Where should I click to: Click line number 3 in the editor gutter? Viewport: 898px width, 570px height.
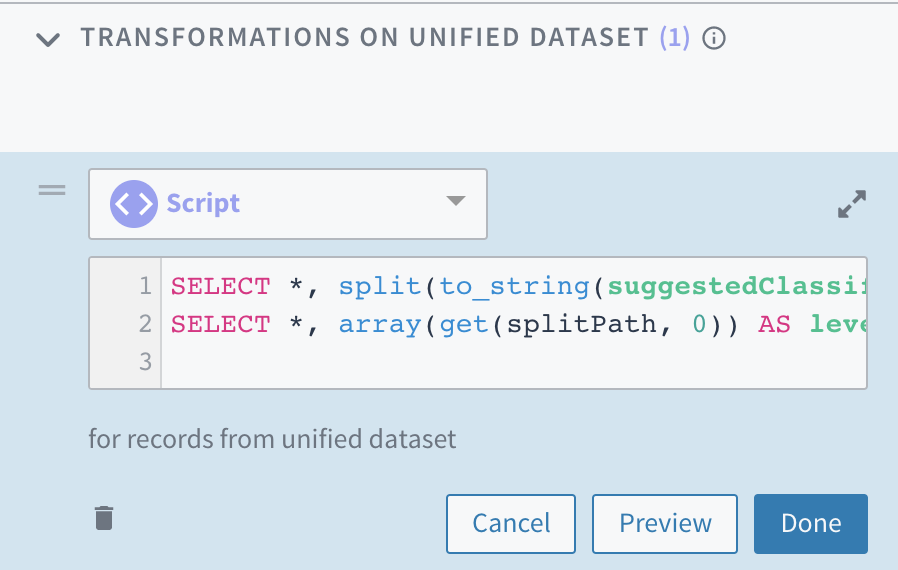(145, 361)
